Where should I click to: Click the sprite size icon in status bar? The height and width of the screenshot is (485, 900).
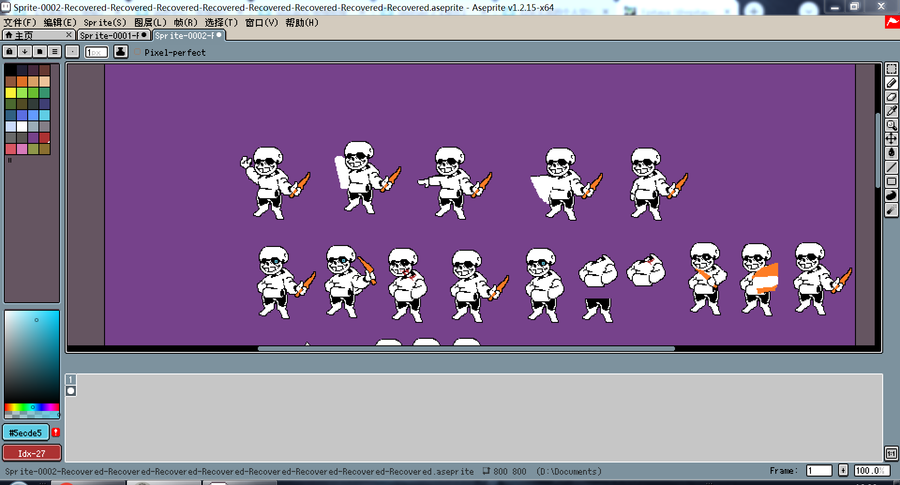click(x=486, y=471)
